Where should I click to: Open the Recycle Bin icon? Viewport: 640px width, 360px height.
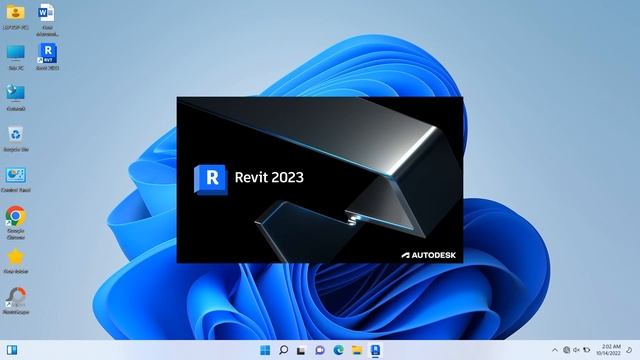16,138
